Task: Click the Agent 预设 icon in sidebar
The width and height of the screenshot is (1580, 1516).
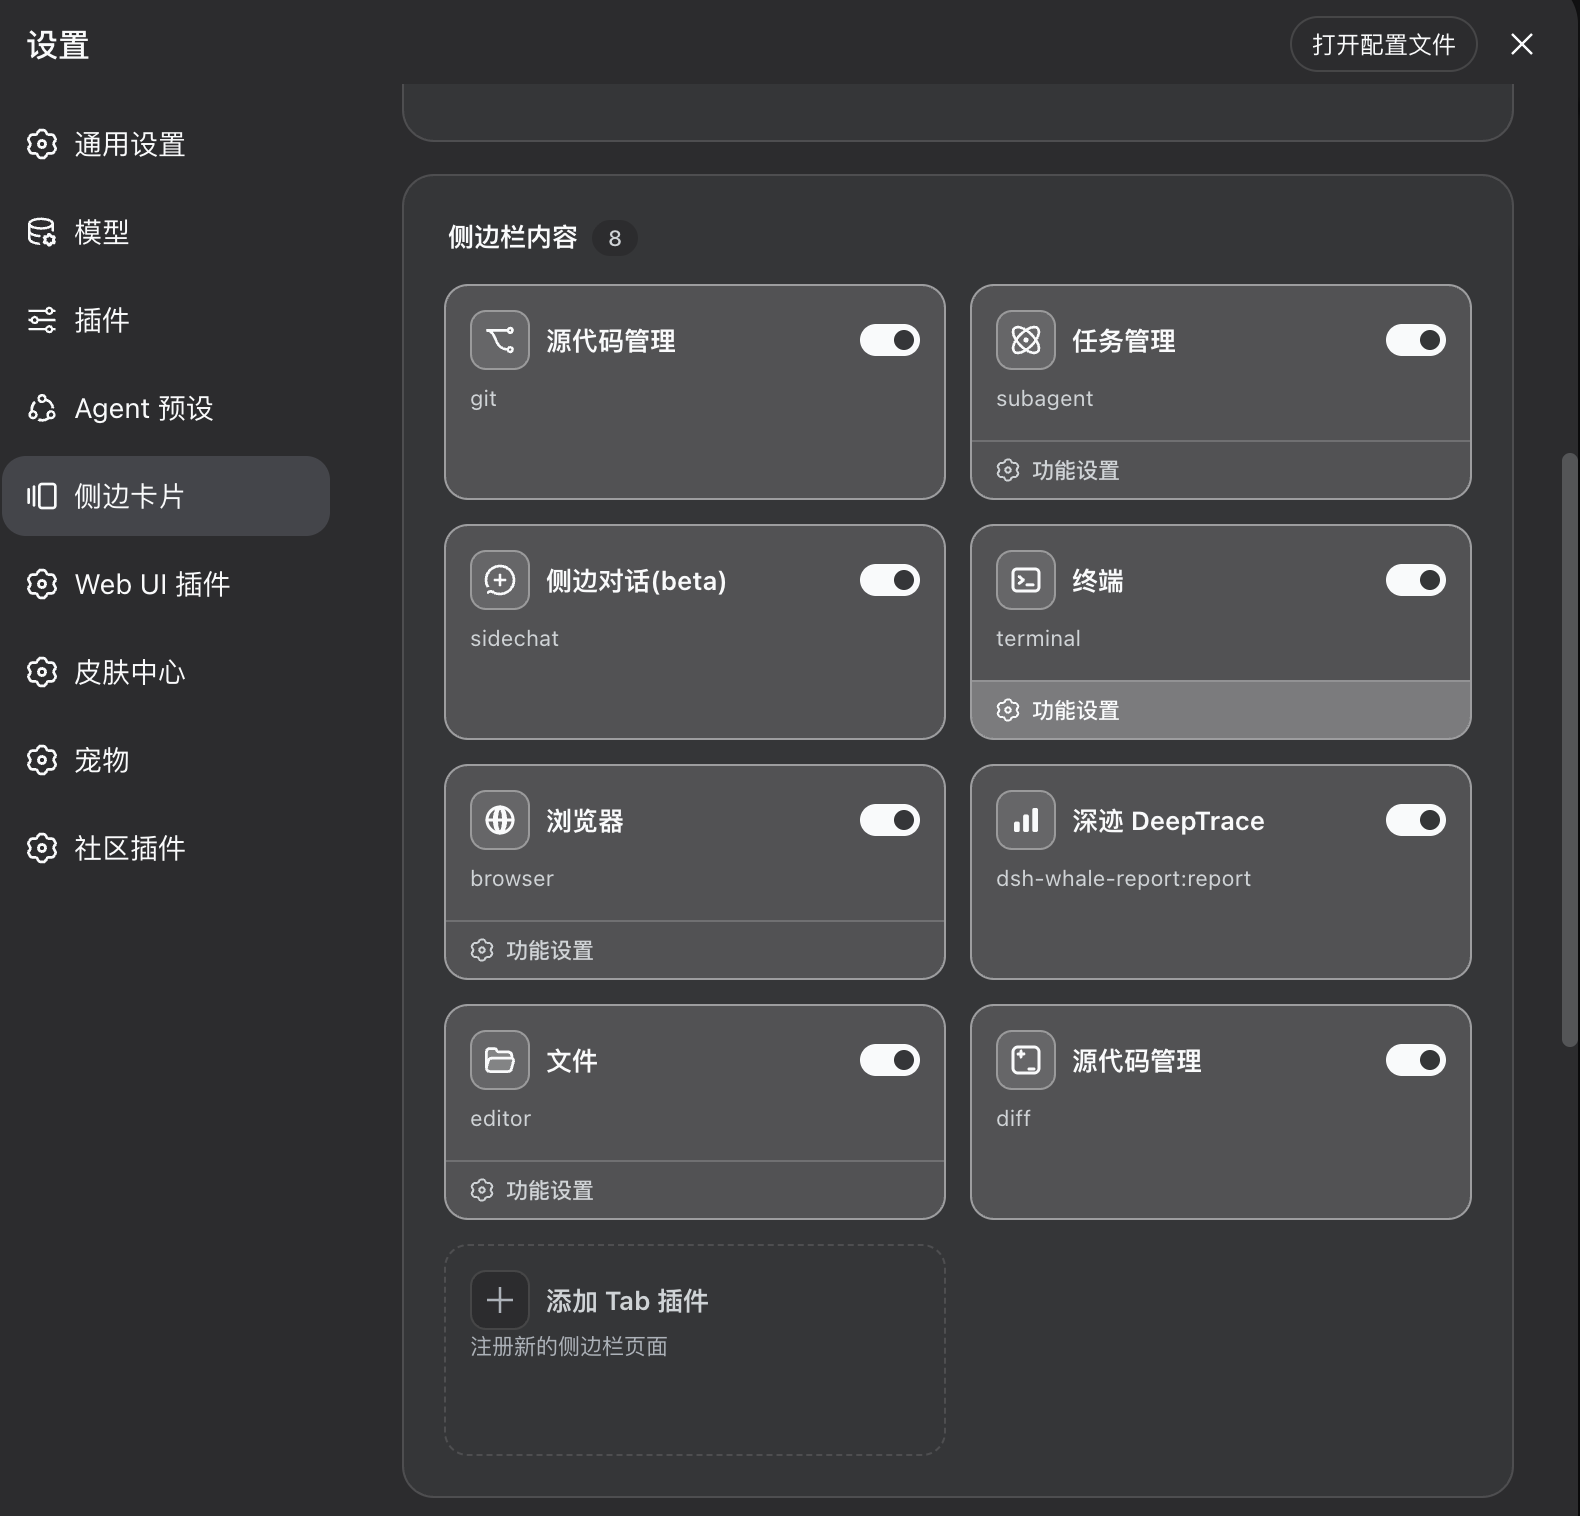Action: point(42,408)
